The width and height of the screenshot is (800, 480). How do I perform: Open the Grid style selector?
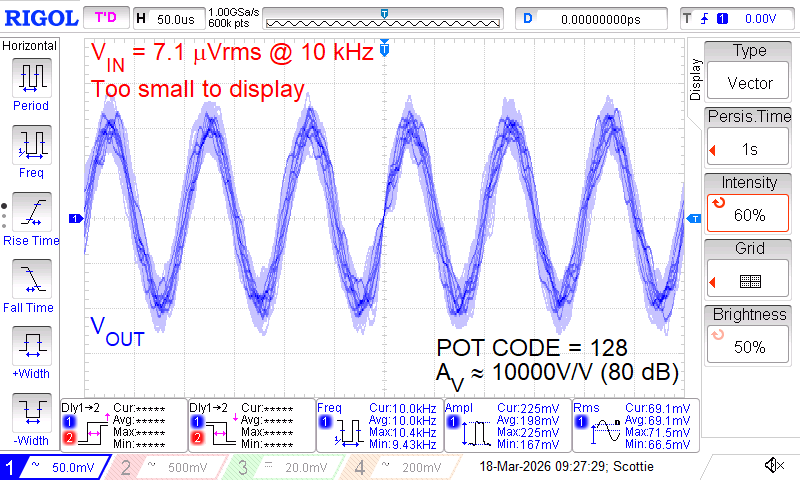[x=750, y=267]
